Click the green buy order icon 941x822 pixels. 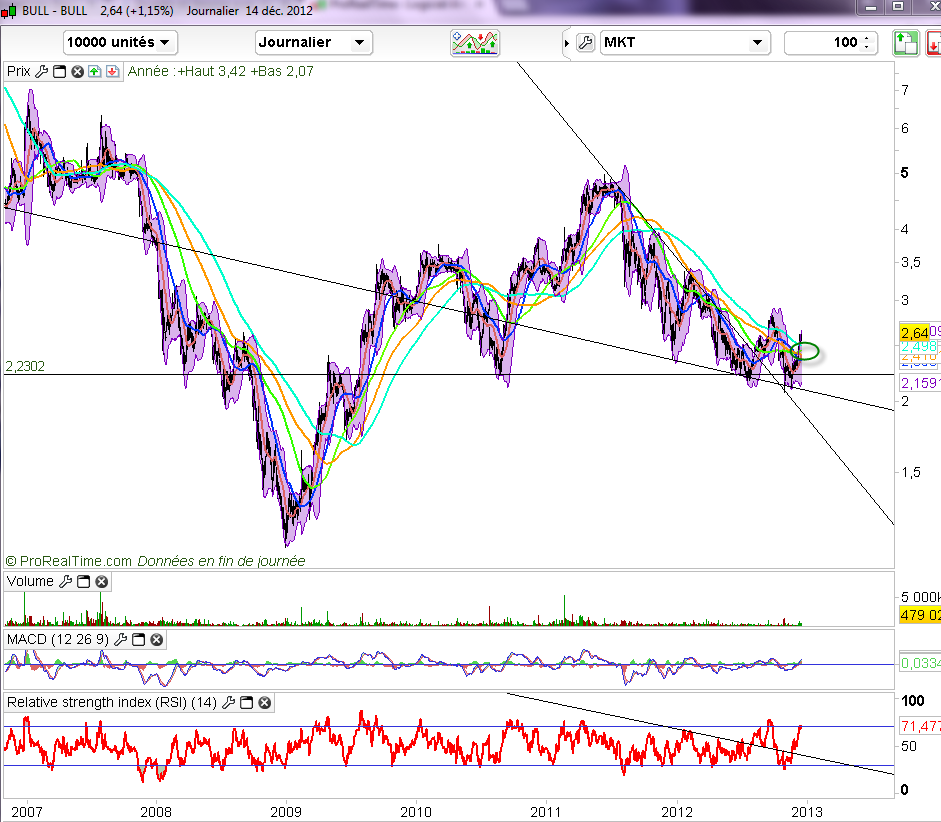(904, 42)
